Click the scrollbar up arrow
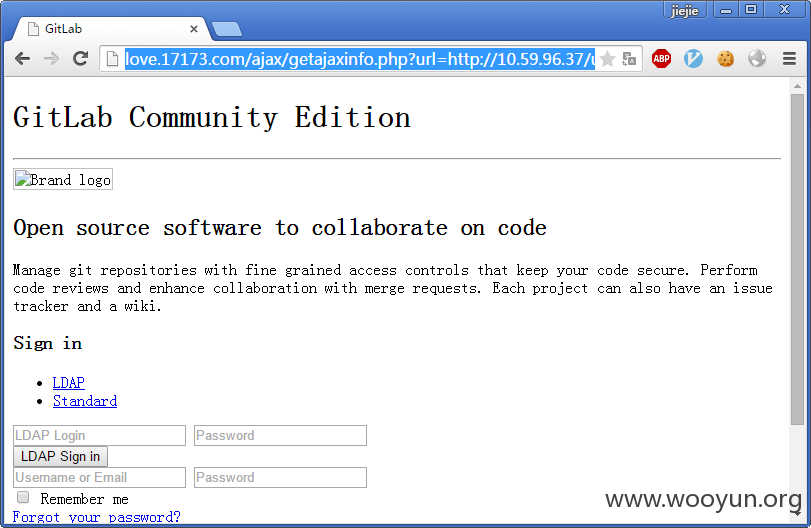 797,86
